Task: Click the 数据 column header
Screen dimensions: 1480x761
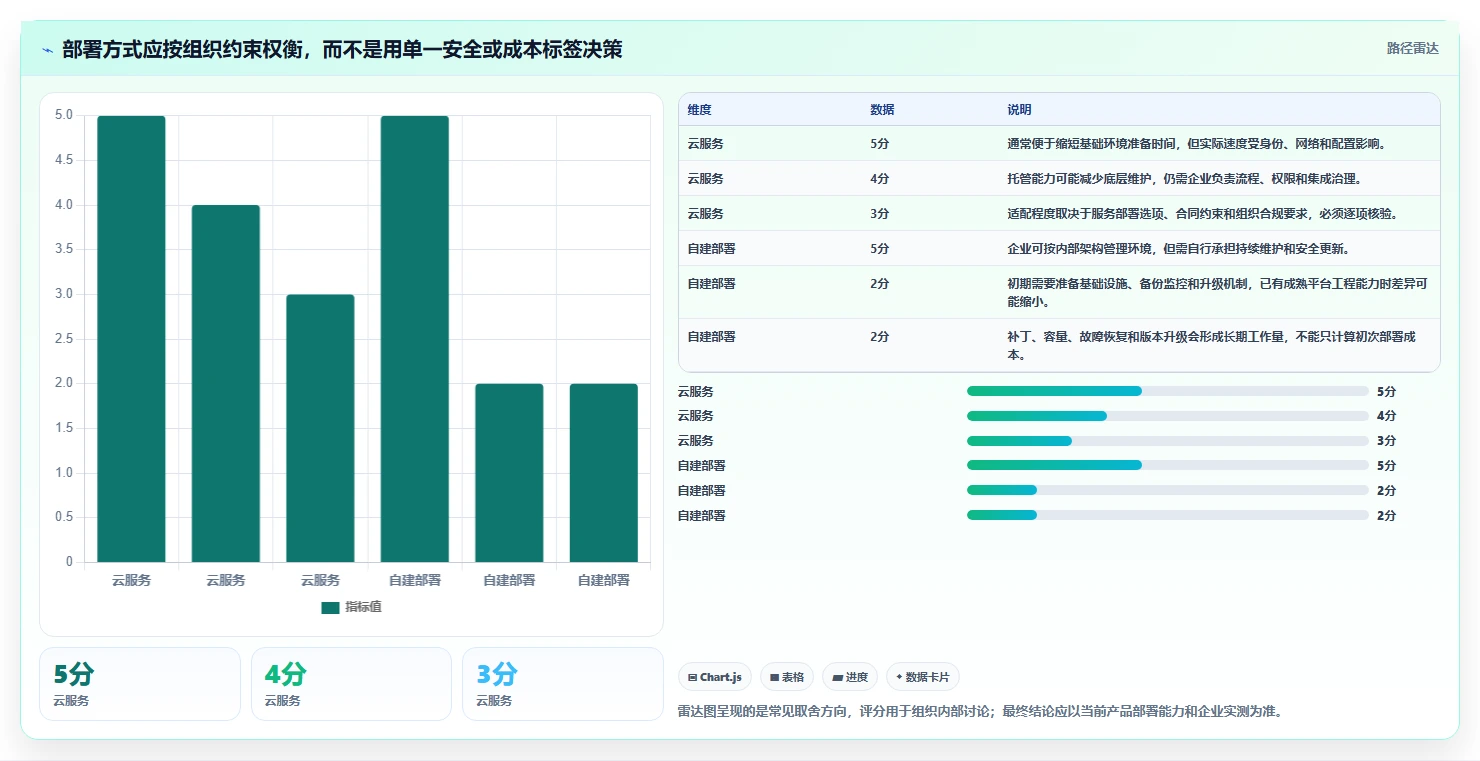Action: (882, 110)
